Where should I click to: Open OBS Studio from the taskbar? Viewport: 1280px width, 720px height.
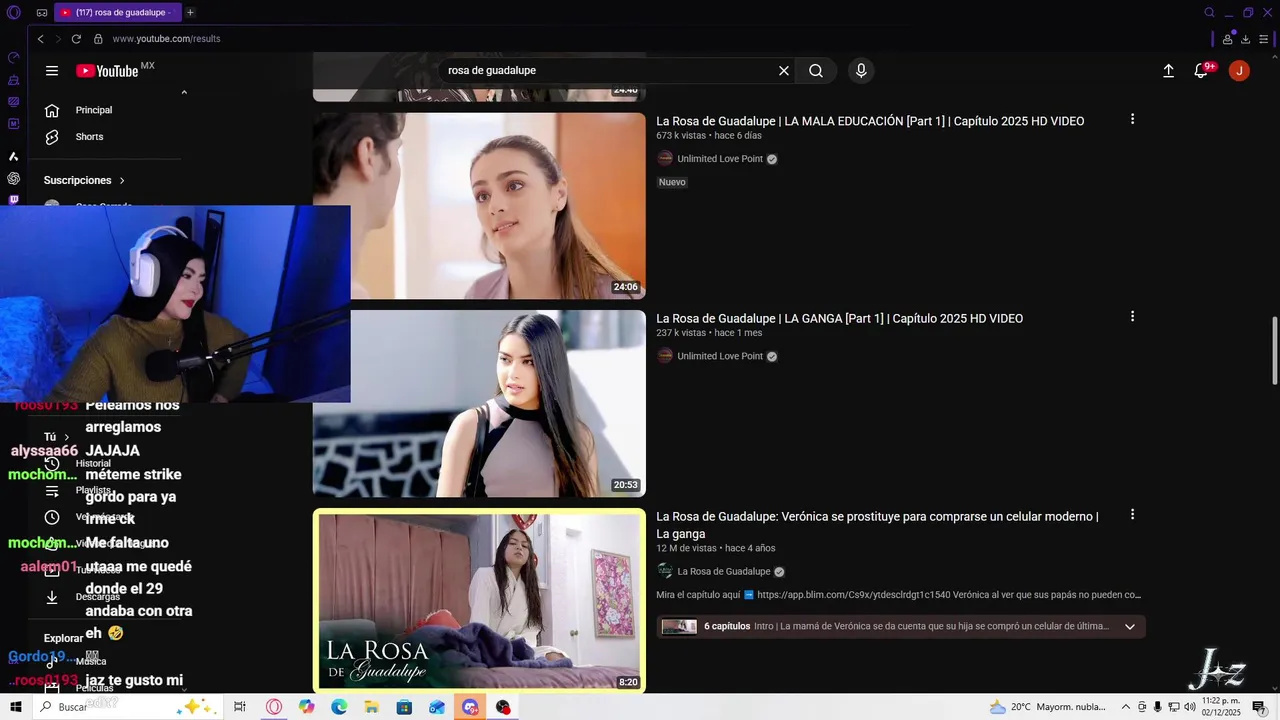(x=503, y=707)
